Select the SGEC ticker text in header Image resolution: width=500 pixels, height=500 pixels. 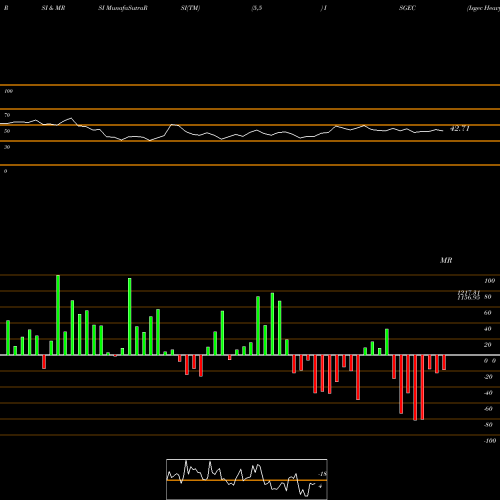[407, 8]
